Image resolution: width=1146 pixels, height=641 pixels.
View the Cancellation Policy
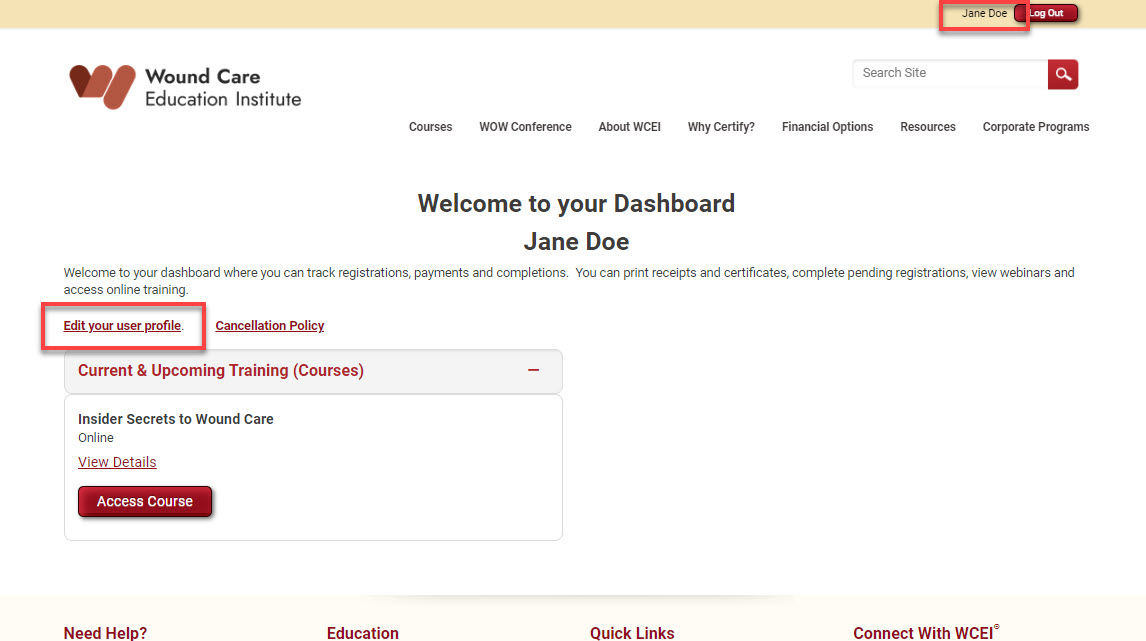point(269,325)
